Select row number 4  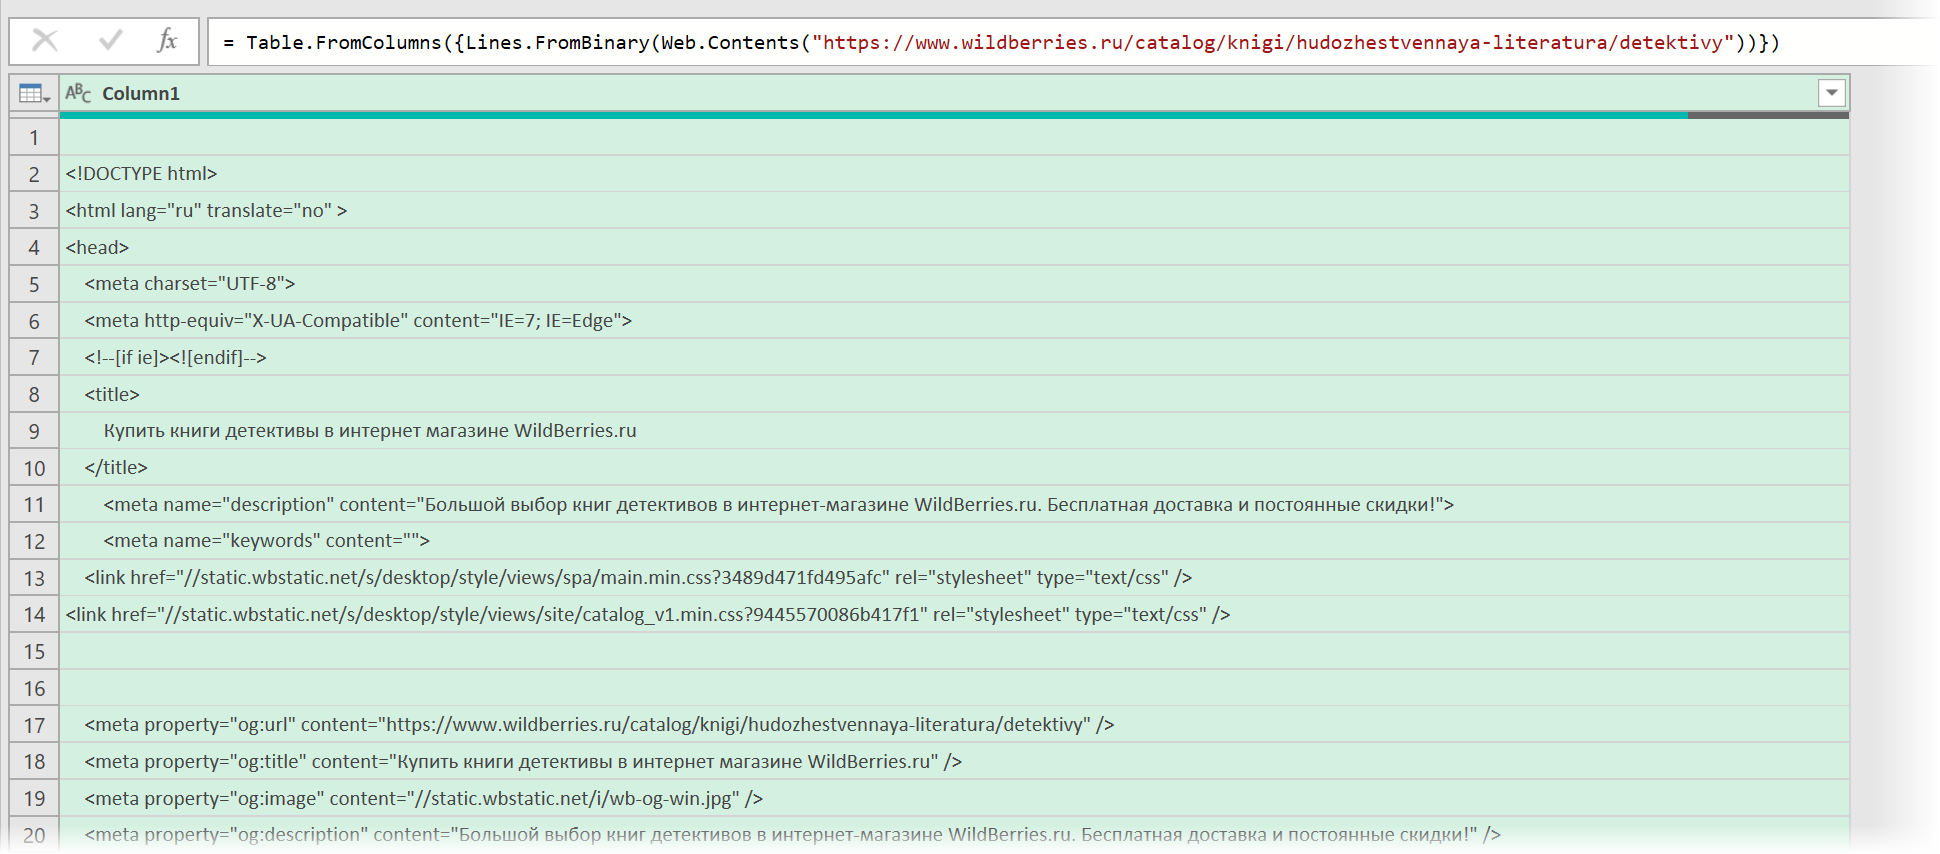(34, 247)
